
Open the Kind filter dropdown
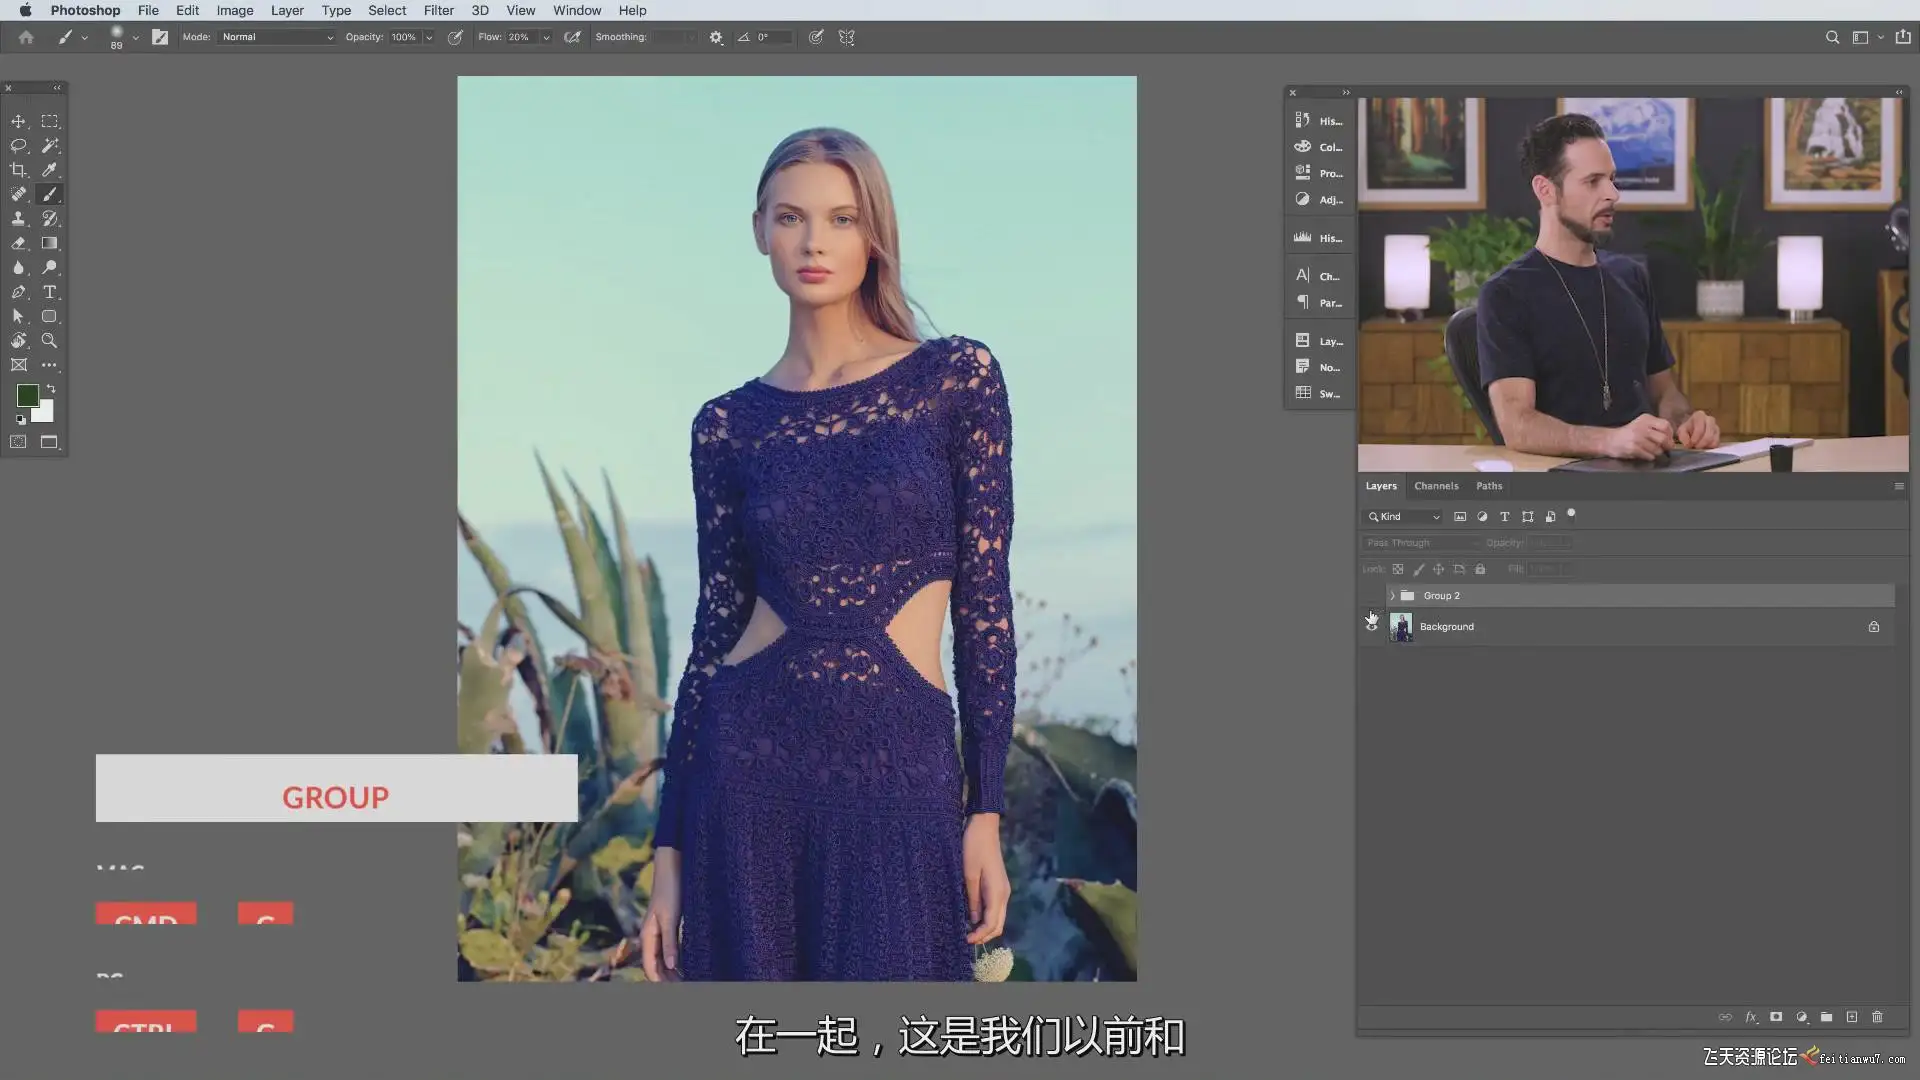pyautogui.click(x=1404, y=517)
